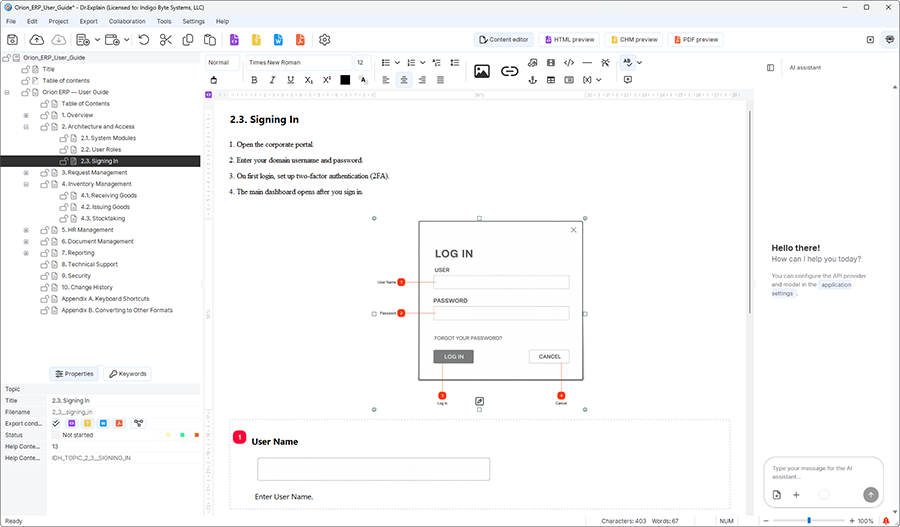Insert a picture with the image icon
Screen dimensions: 900x527
click(x=482, y=71)
